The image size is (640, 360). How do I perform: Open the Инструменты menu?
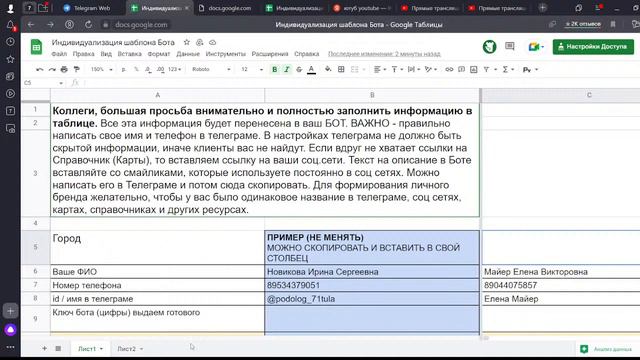click(226, 54)
